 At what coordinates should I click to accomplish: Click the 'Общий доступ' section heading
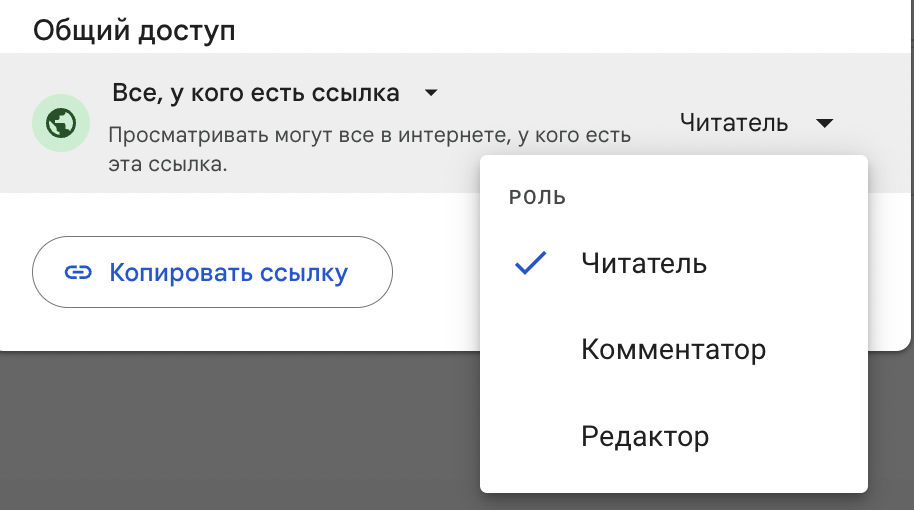[x=134, y=30]
